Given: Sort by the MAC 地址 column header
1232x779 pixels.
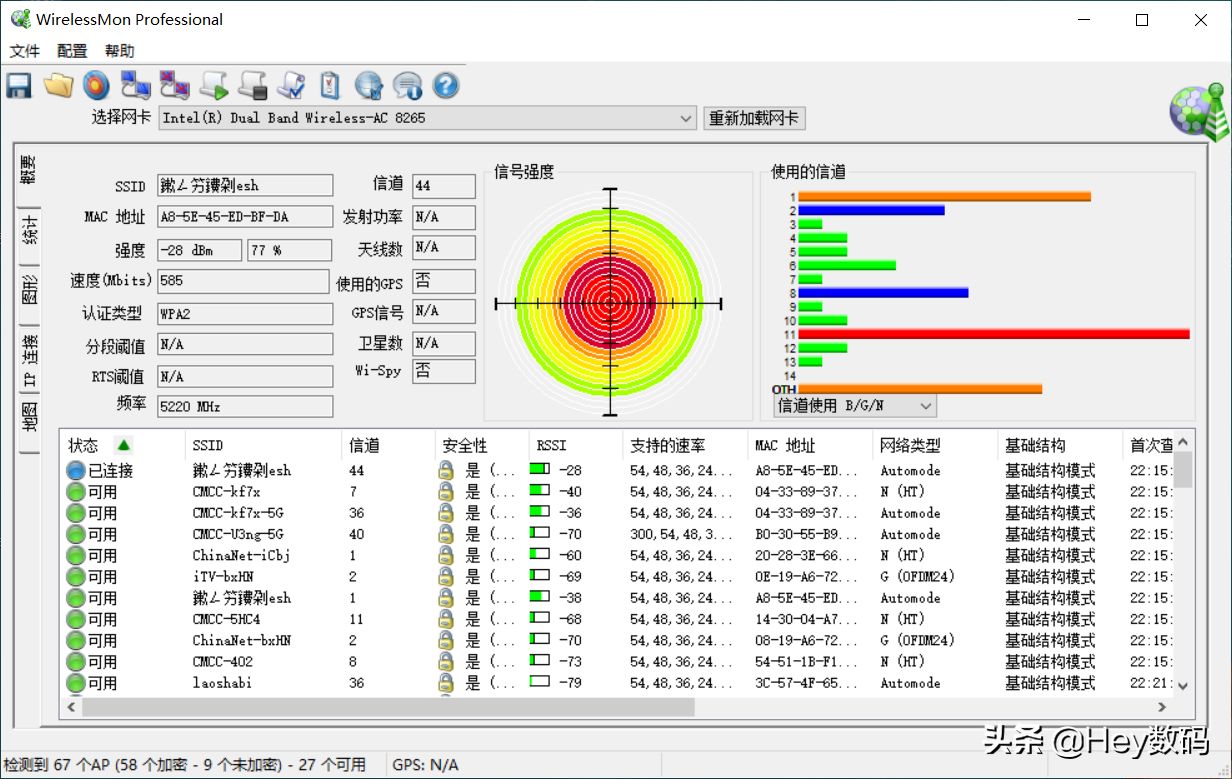Looking at the screenshot, I should pyautogui.click(x=809, y=445).
